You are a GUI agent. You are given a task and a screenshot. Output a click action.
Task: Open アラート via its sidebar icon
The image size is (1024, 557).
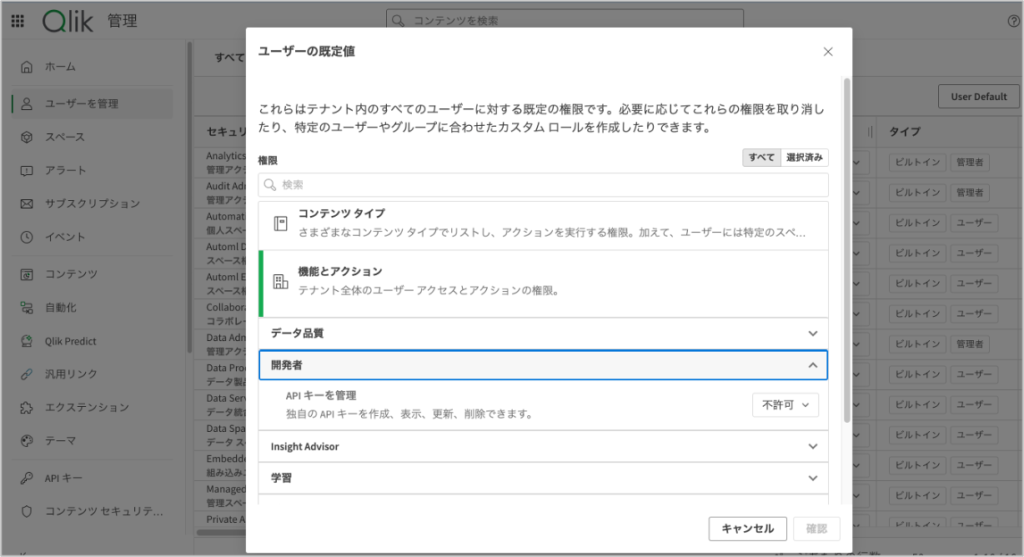click(x=27, y=171)
